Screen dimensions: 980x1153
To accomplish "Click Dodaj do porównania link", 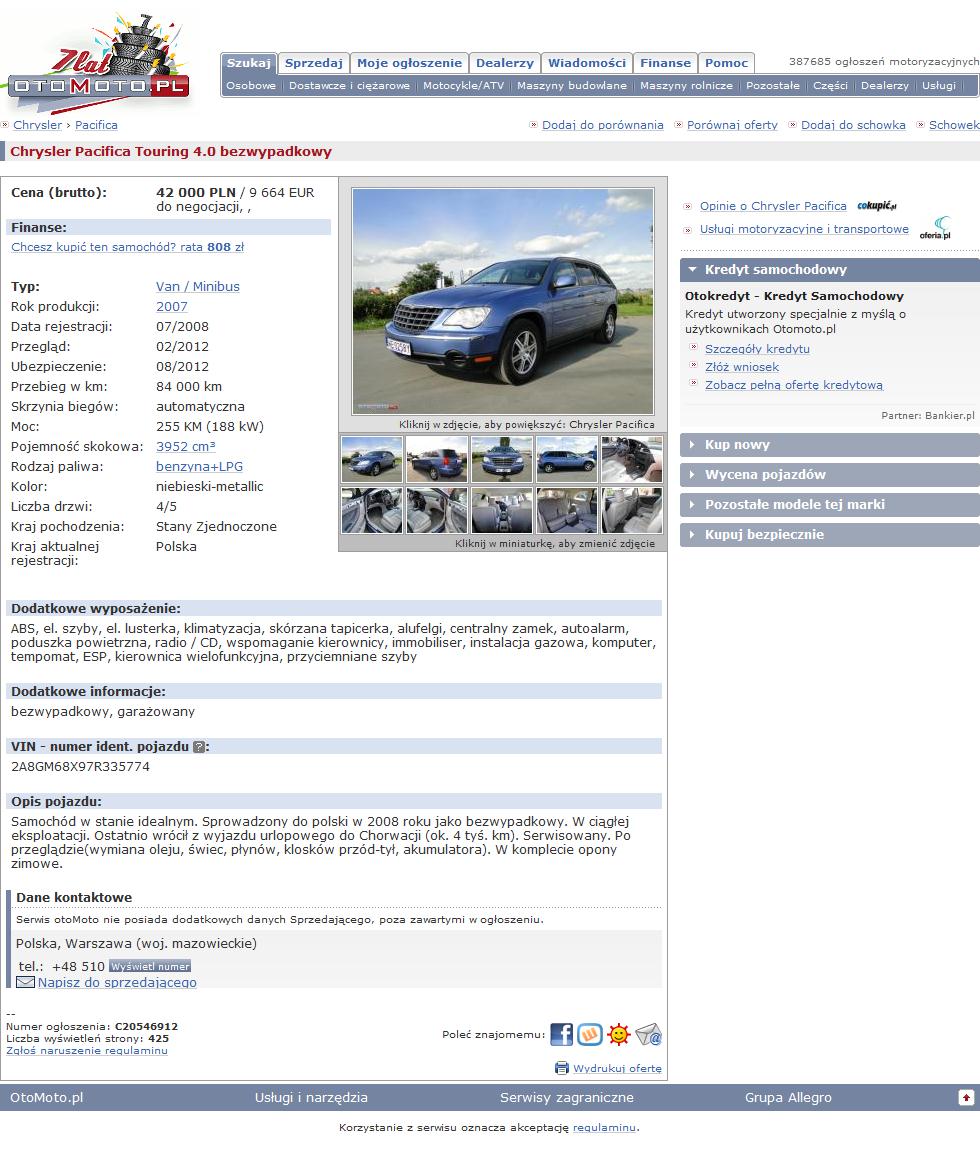I will tap(603, 125).
